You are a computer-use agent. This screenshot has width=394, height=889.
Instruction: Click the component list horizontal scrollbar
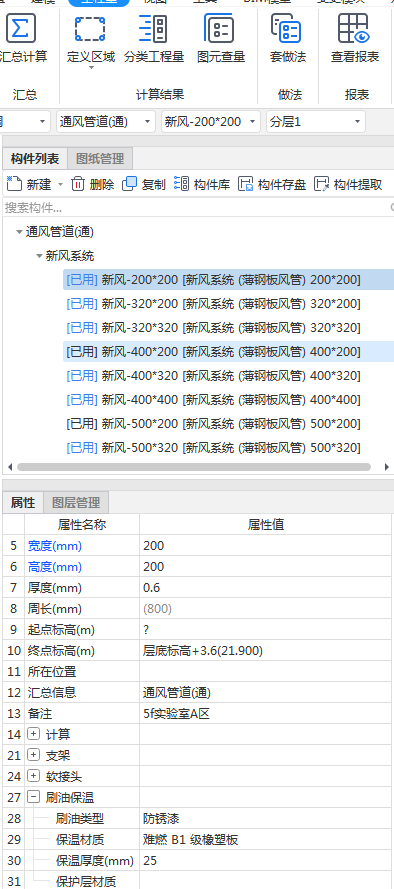click(x=194, y=467)
